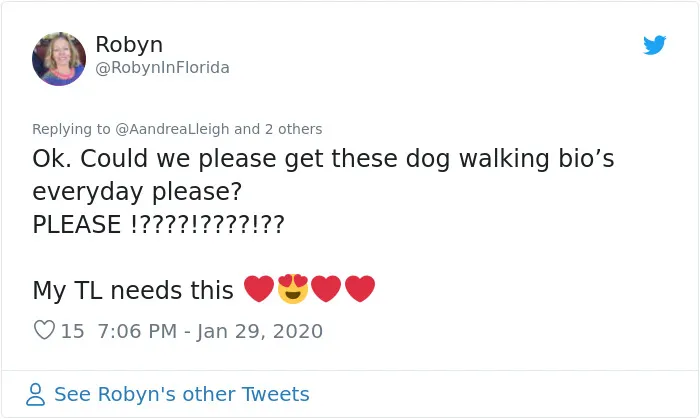The image size is (700, 419).
Task: Click the 15 likes count
Action: point(72,331)
